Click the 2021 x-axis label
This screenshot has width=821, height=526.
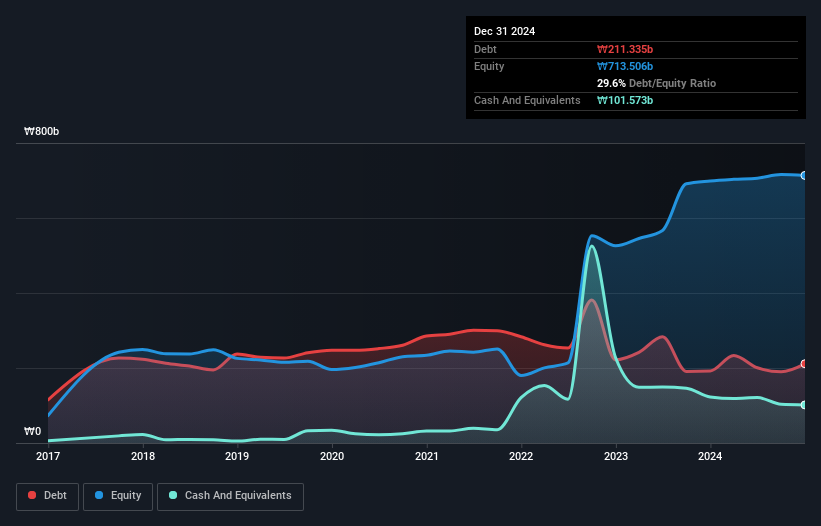(x=427, y=456)
